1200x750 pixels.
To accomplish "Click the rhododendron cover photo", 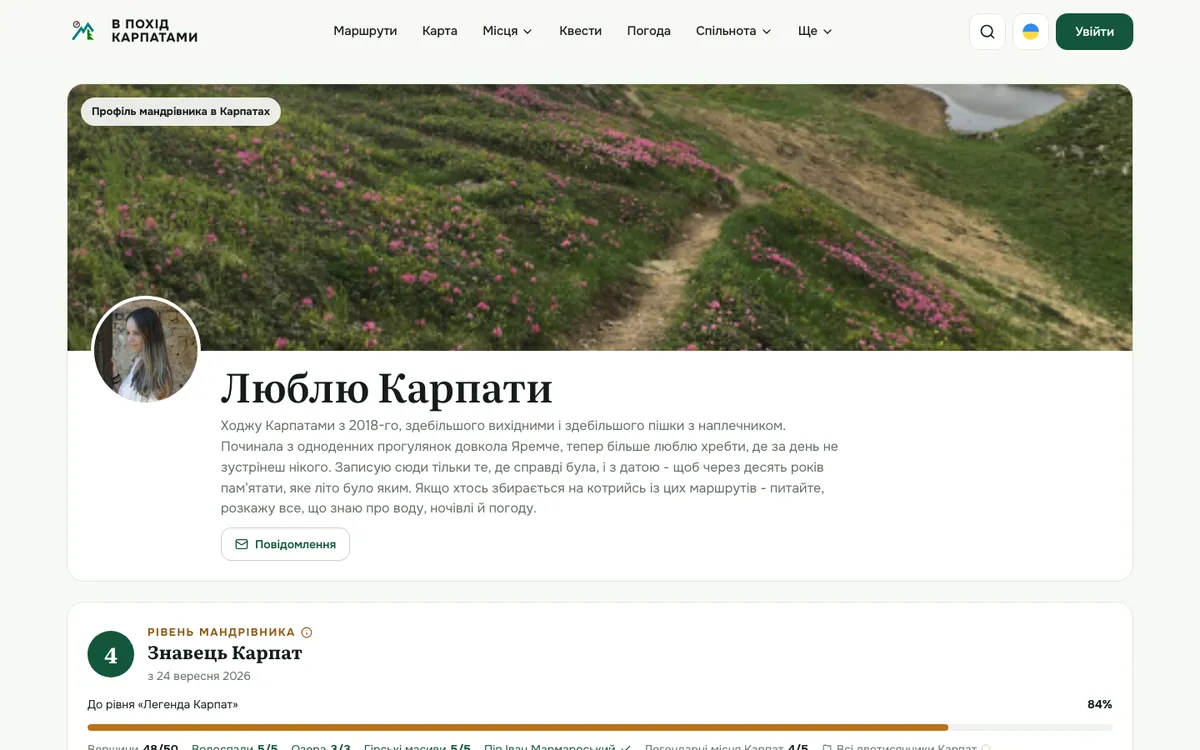I will [x=600, y=217].
